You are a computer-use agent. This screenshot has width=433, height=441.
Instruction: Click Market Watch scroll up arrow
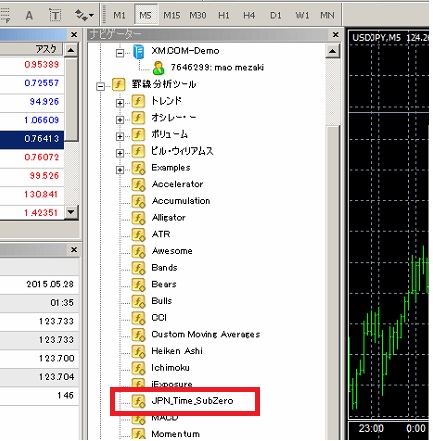point(71,50)
